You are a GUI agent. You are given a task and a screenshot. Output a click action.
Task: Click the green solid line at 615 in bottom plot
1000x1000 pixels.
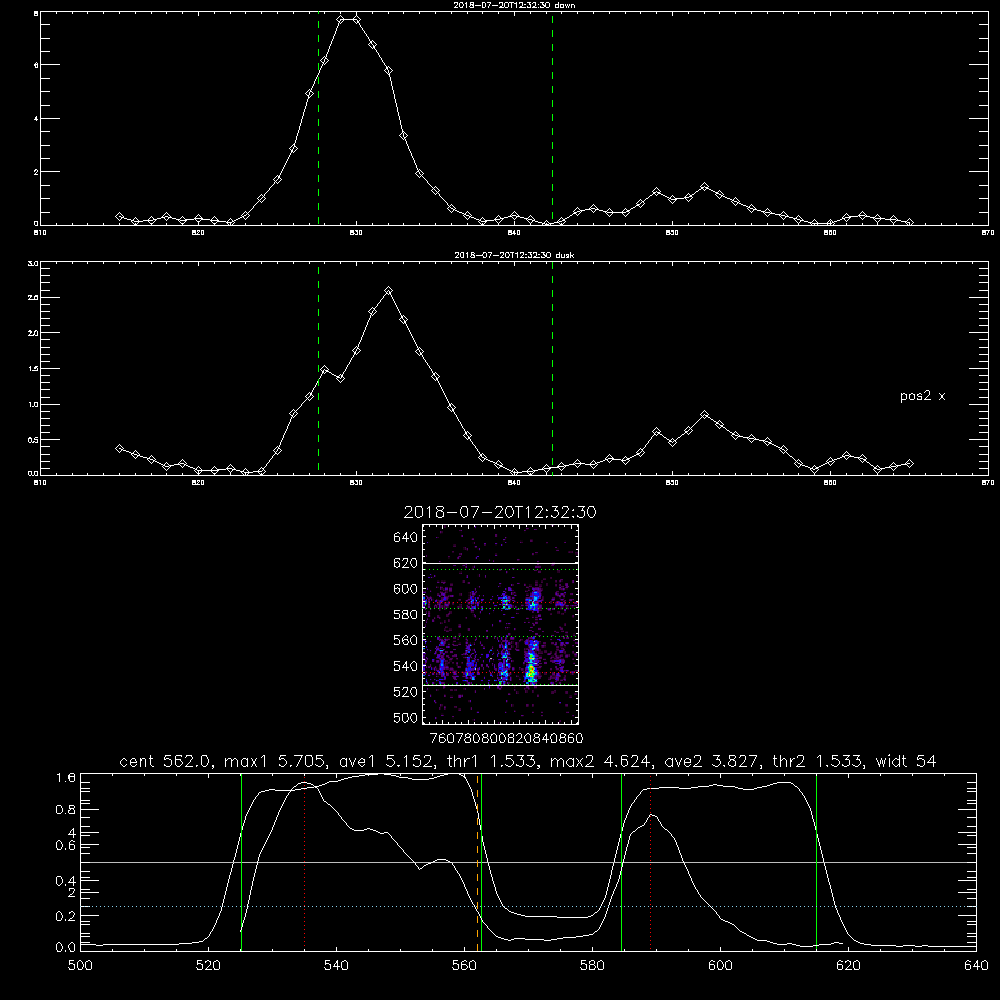click(816, 862)
